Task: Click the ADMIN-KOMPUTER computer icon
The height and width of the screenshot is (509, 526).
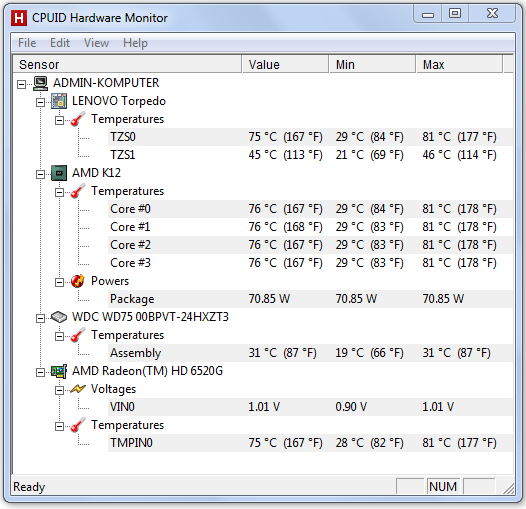Action: (41, 83)
